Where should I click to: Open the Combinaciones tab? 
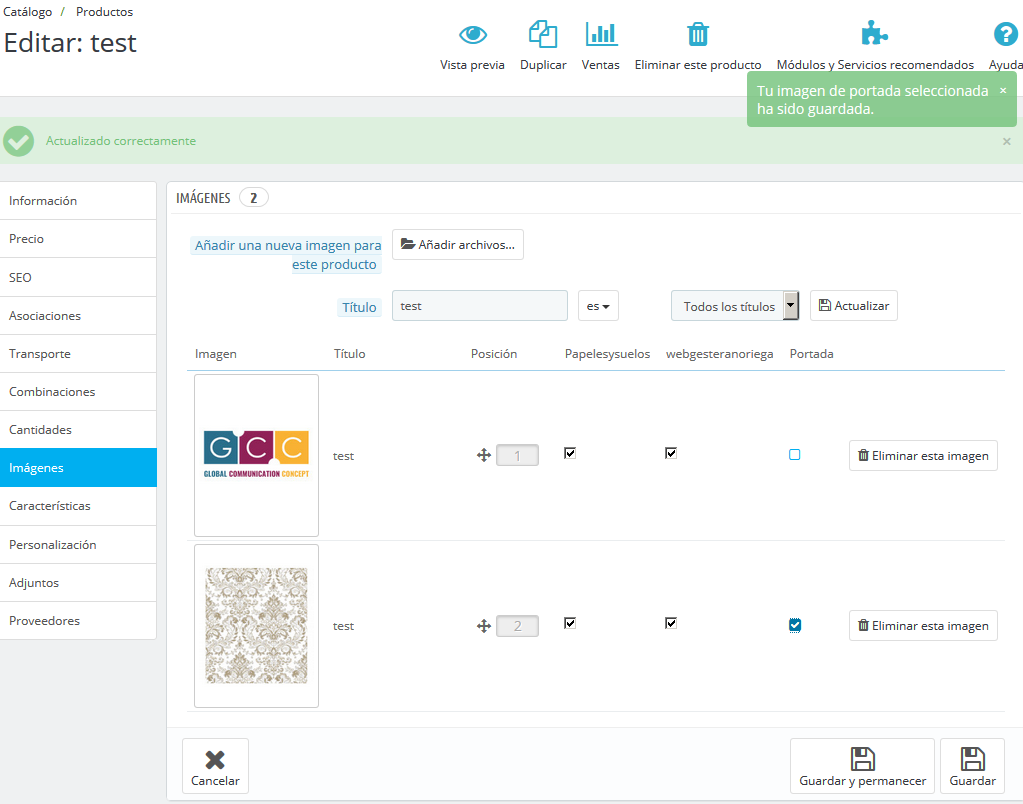tap(78, 392)
